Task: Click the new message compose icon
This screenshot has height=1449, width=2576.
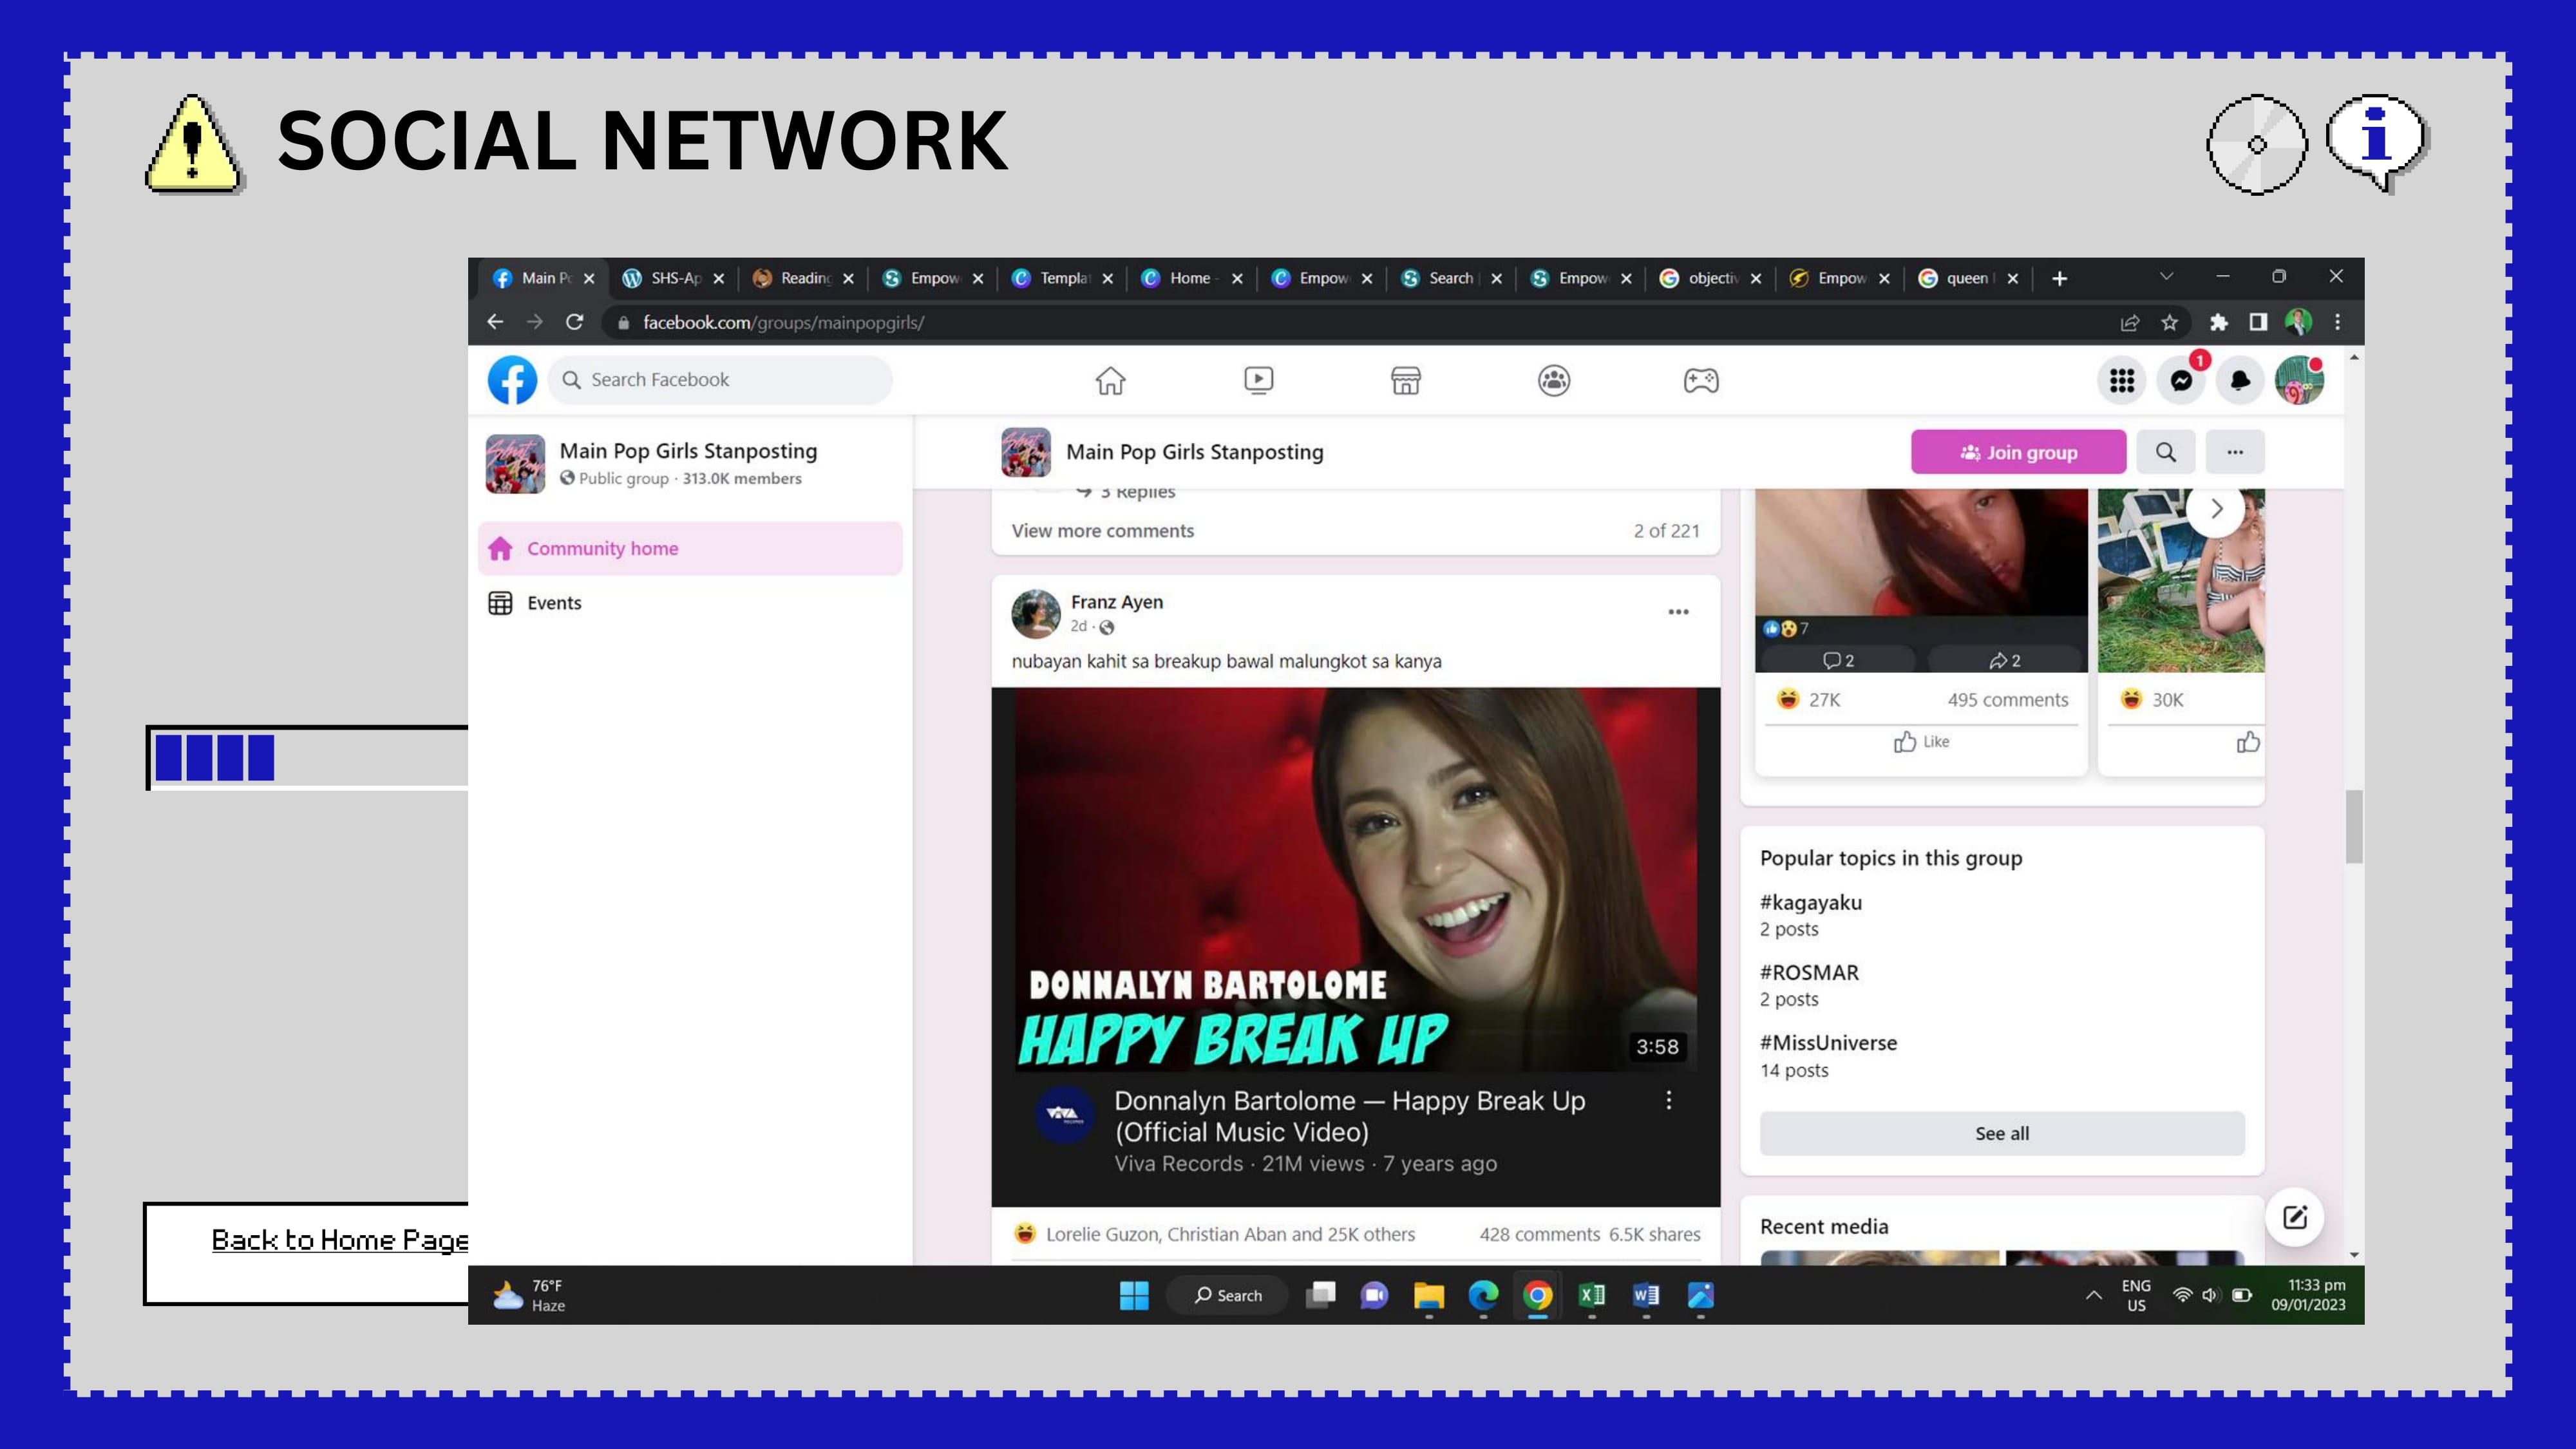Action: coord(2295,1217)
